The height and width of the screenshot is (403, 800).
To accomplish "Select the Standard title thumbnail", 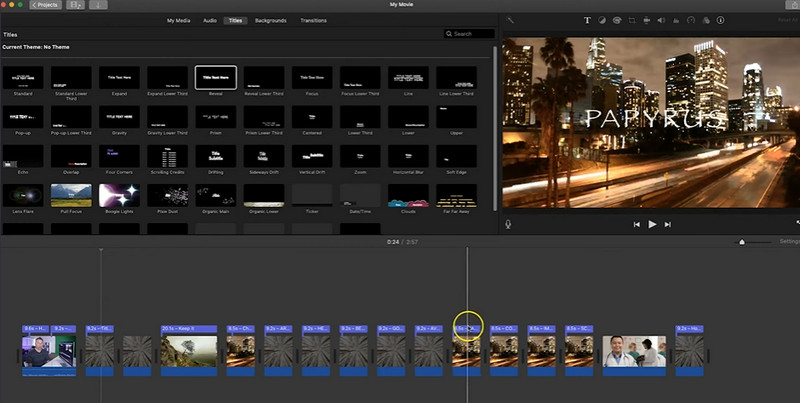I will point(23,78).
